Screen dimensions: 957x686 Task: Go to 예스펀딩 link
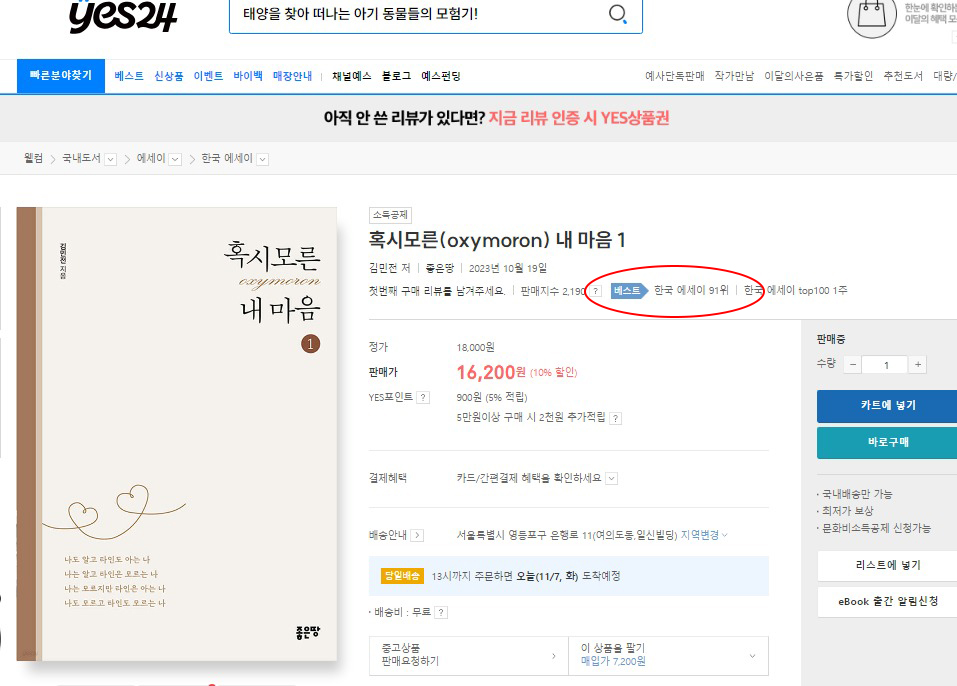point(441,76)
